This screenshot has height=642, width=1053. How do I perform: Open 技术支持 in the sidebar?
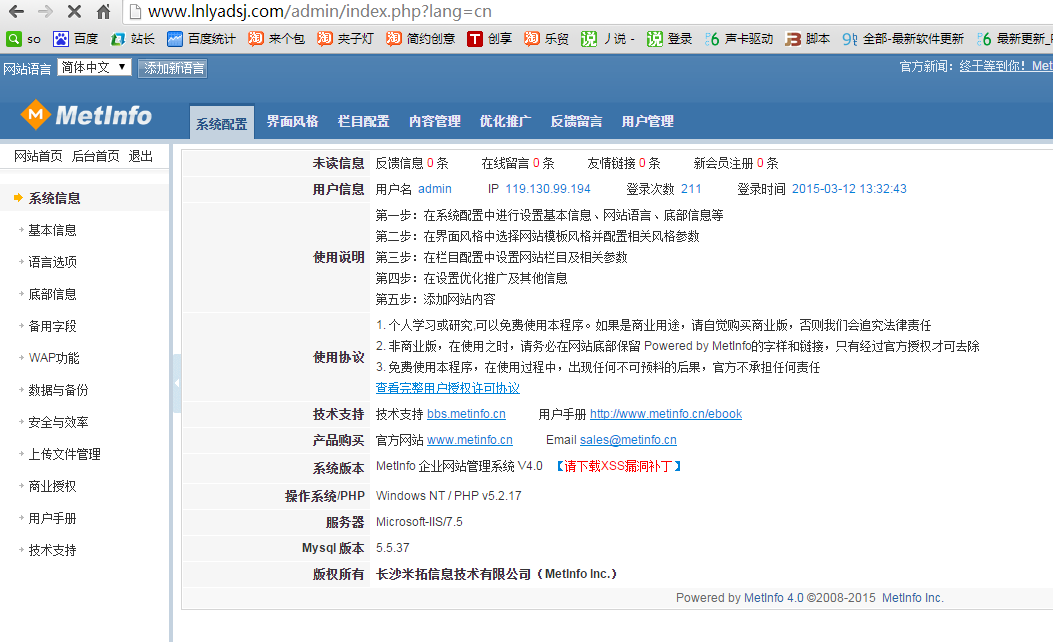coord(52,550)
